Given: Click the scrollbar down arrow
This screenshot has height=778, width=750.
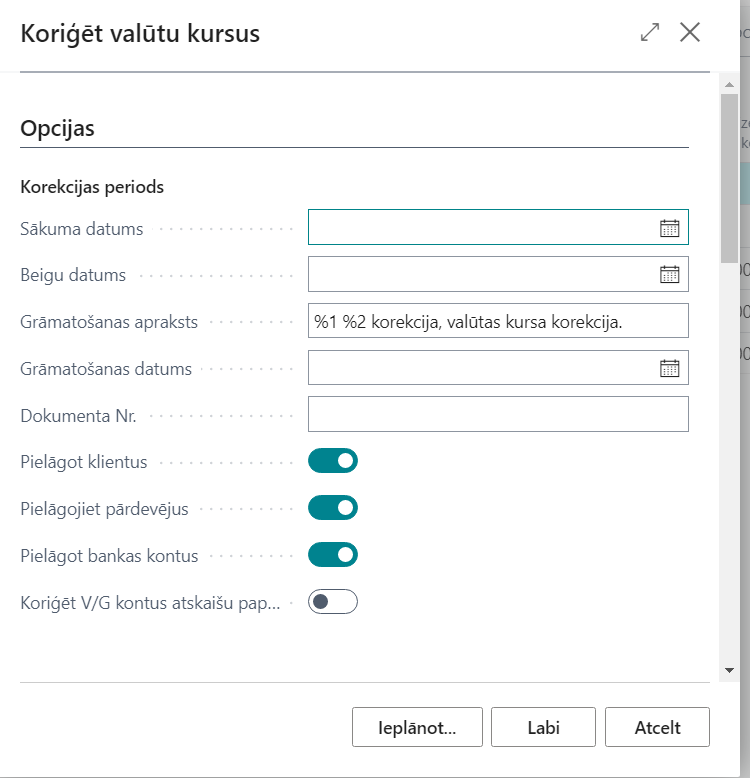Looking at the screenshot, I should 729,670.
